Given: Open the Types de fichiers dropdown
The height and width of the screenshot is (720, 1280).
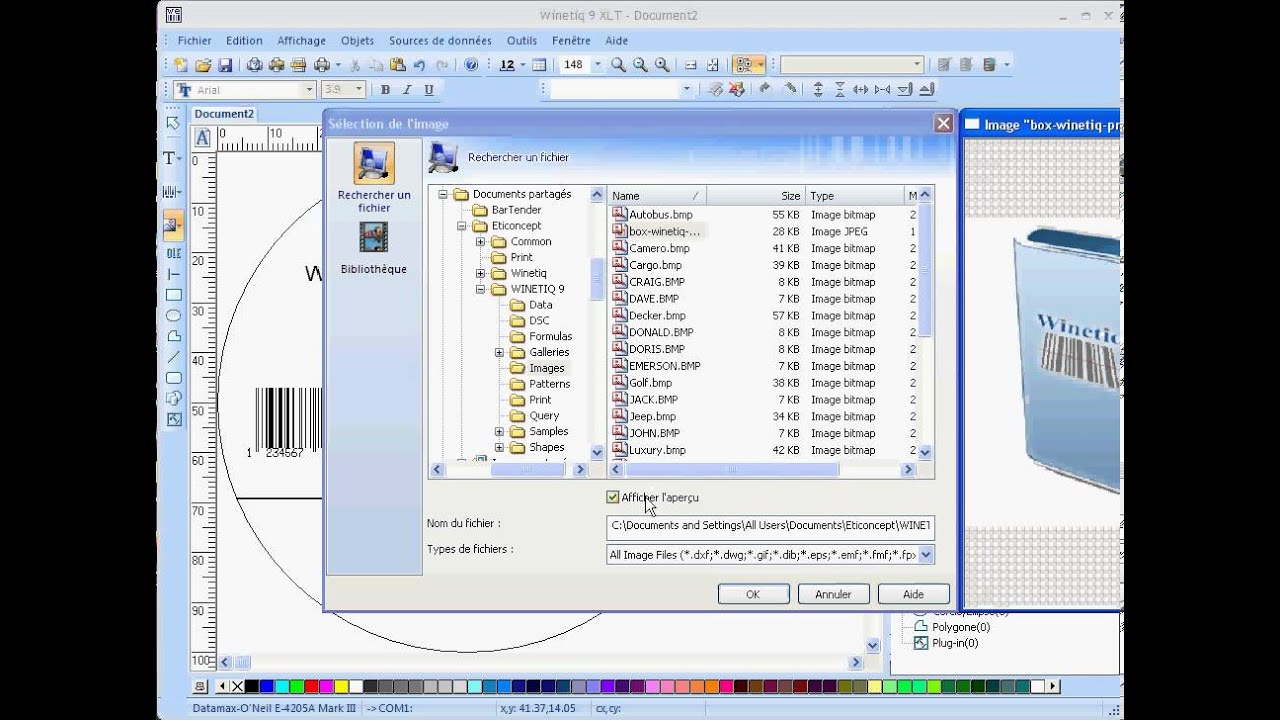Looking at the screenshot, I should tap(926, 554).
